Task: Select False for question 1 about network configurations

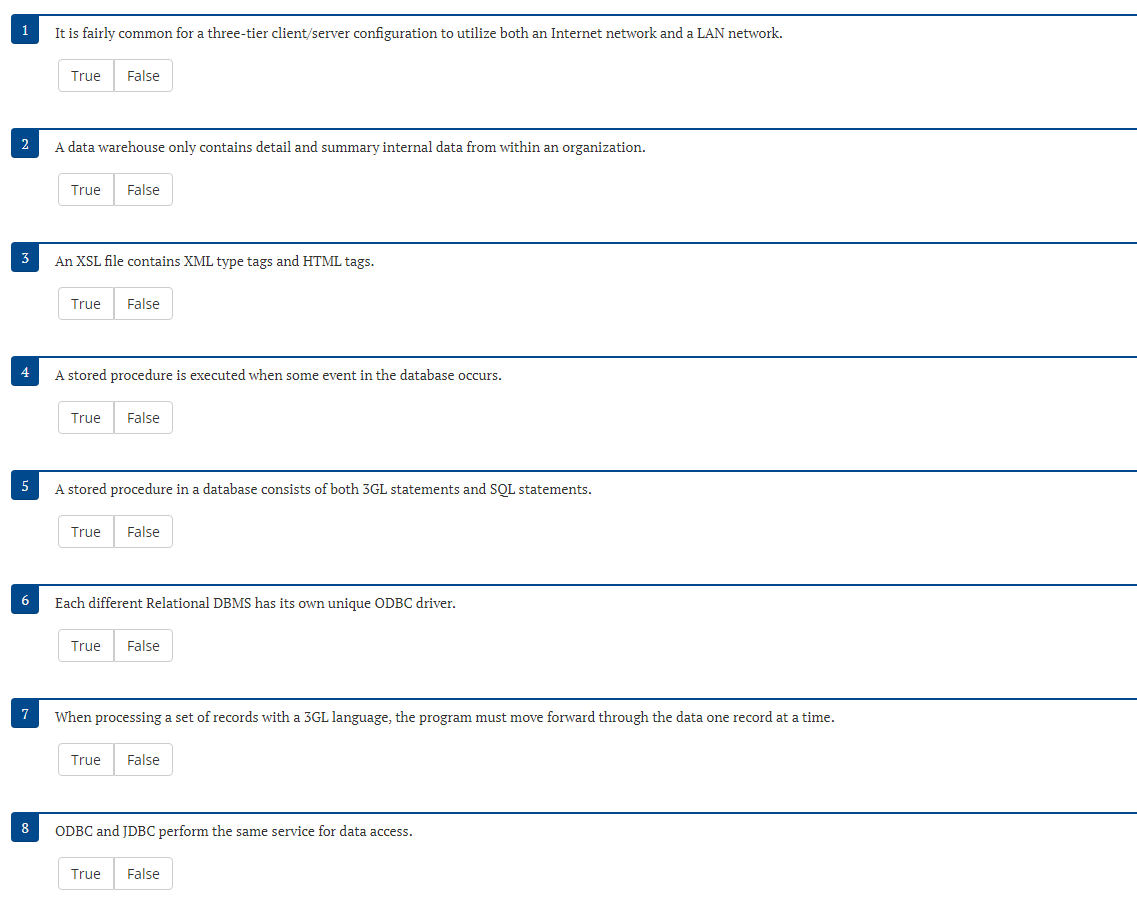Action: (143, 75)
